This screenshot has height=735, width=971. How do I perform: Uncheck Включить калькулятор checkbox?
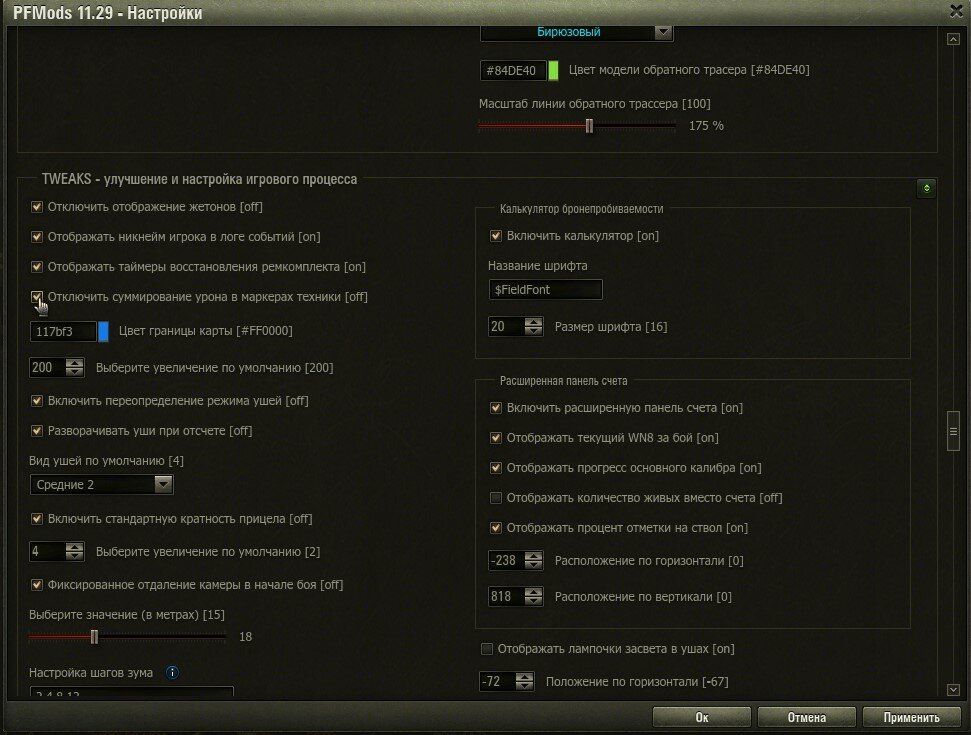496,236
